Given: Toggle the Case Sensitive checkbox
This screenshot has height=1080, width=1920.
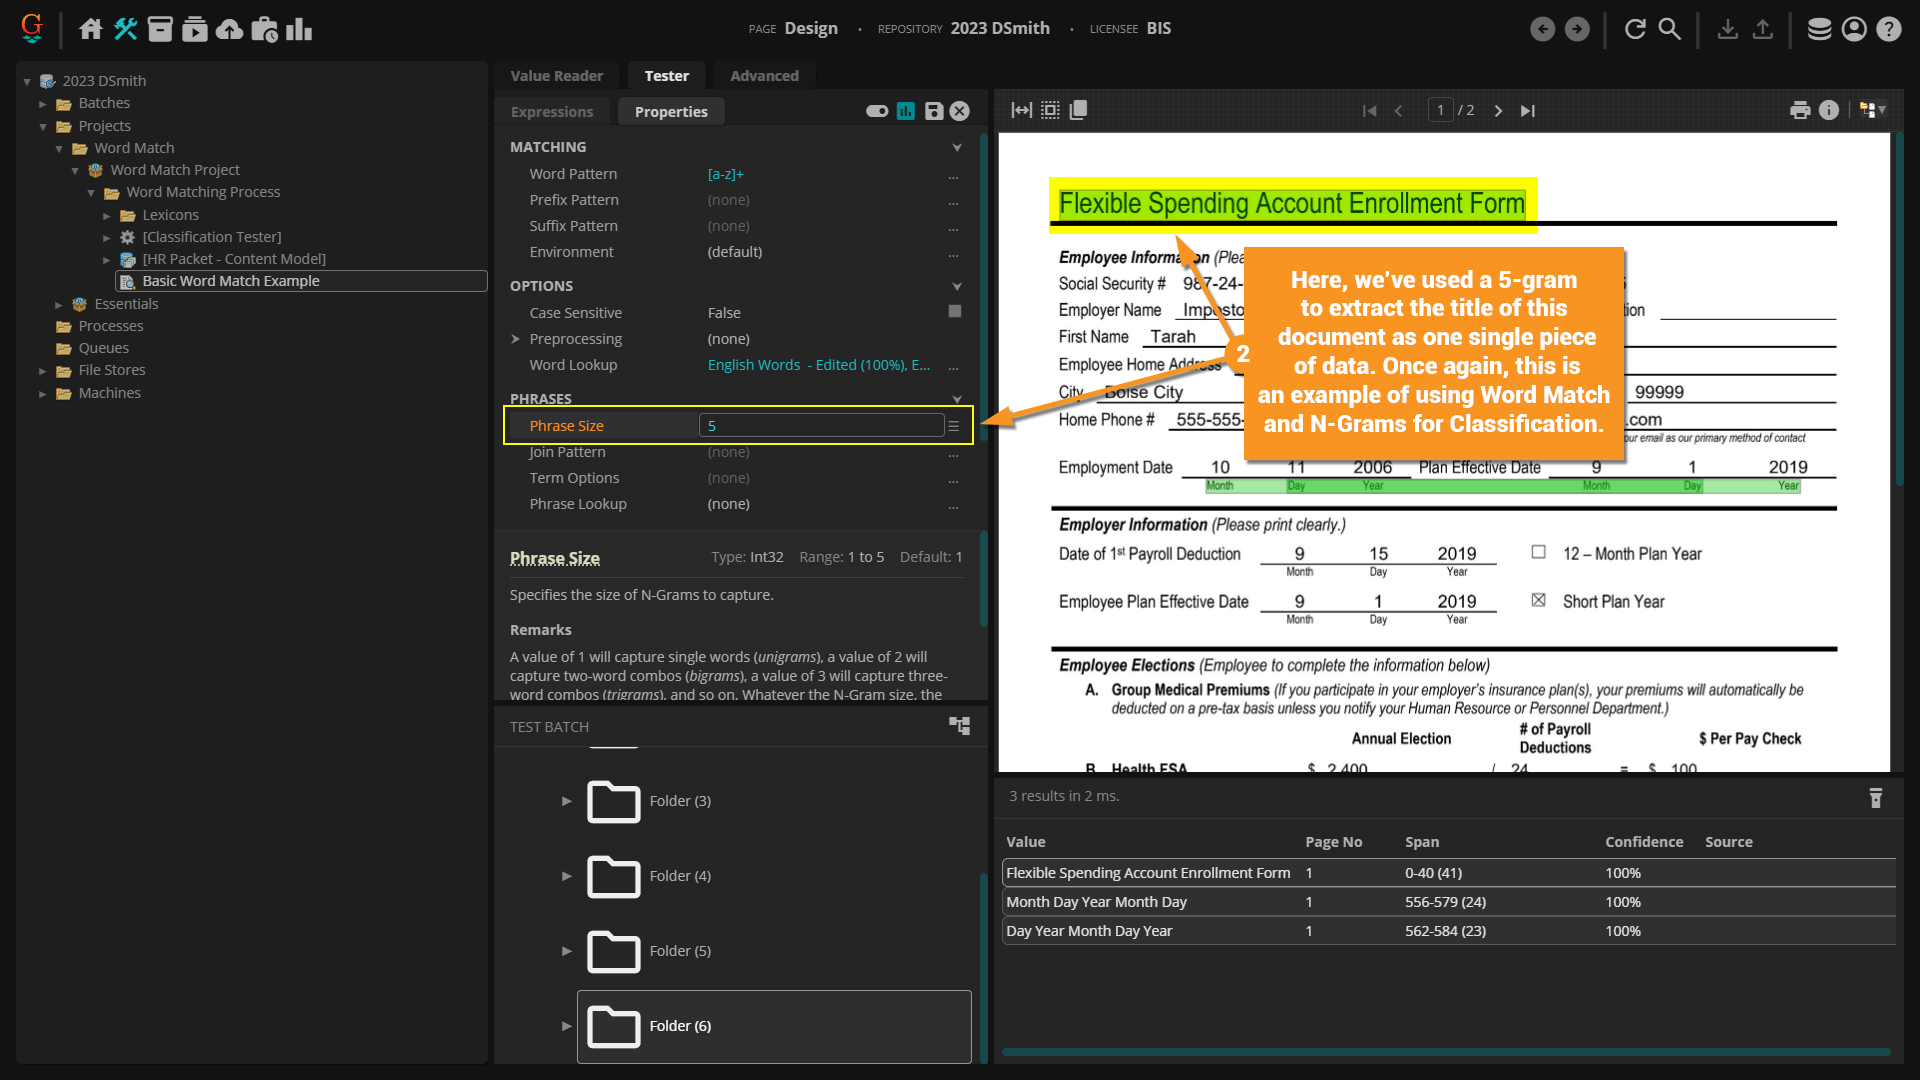Looking at the screenshot, I should click(954, 312).
